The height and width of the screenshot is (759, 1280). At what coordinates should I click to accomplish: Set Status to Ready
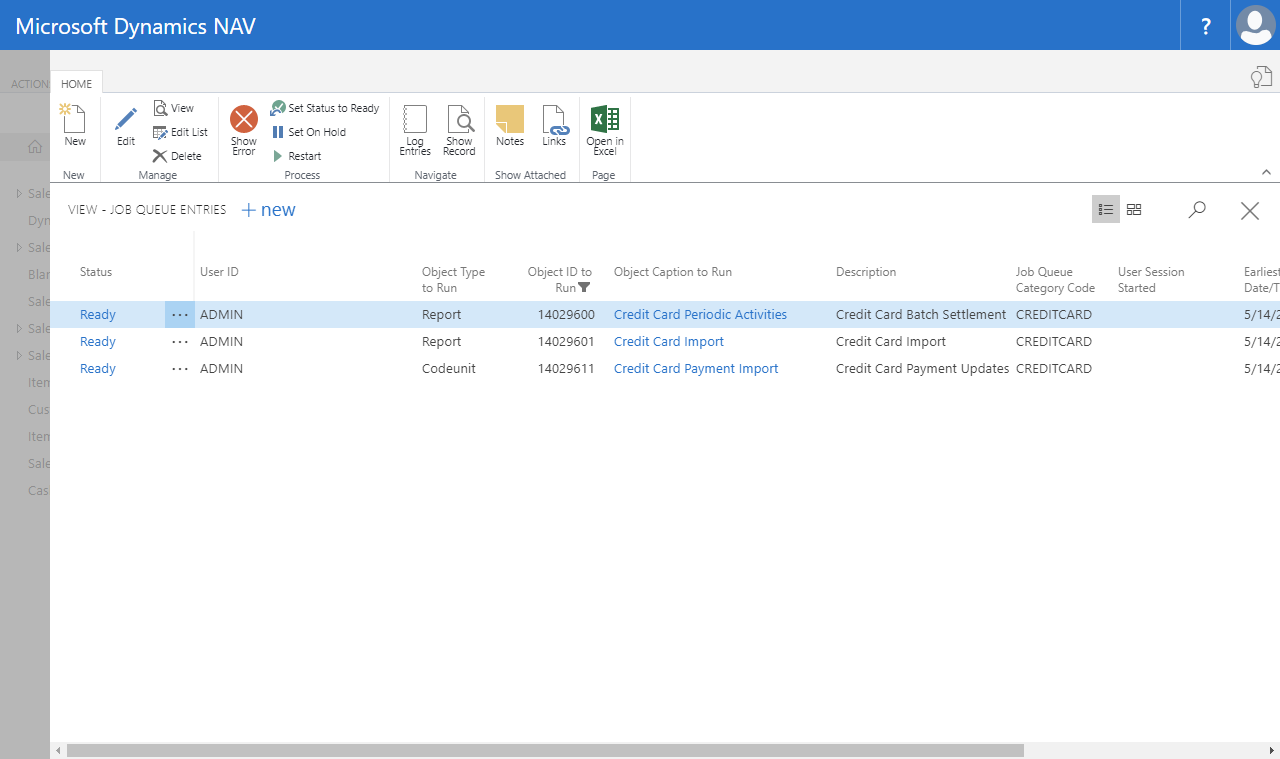325,108
